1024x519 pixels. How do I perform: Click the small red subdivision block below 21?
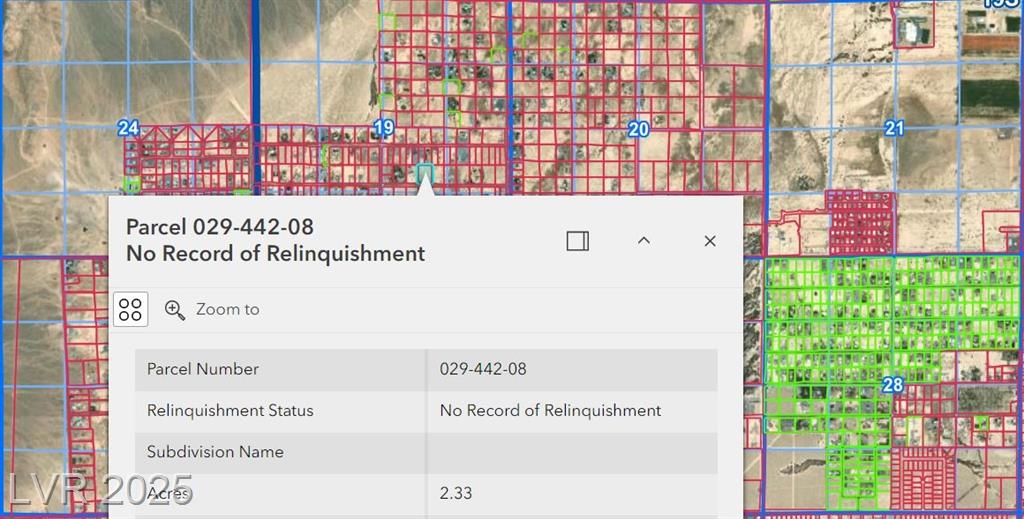pos(861,223)
